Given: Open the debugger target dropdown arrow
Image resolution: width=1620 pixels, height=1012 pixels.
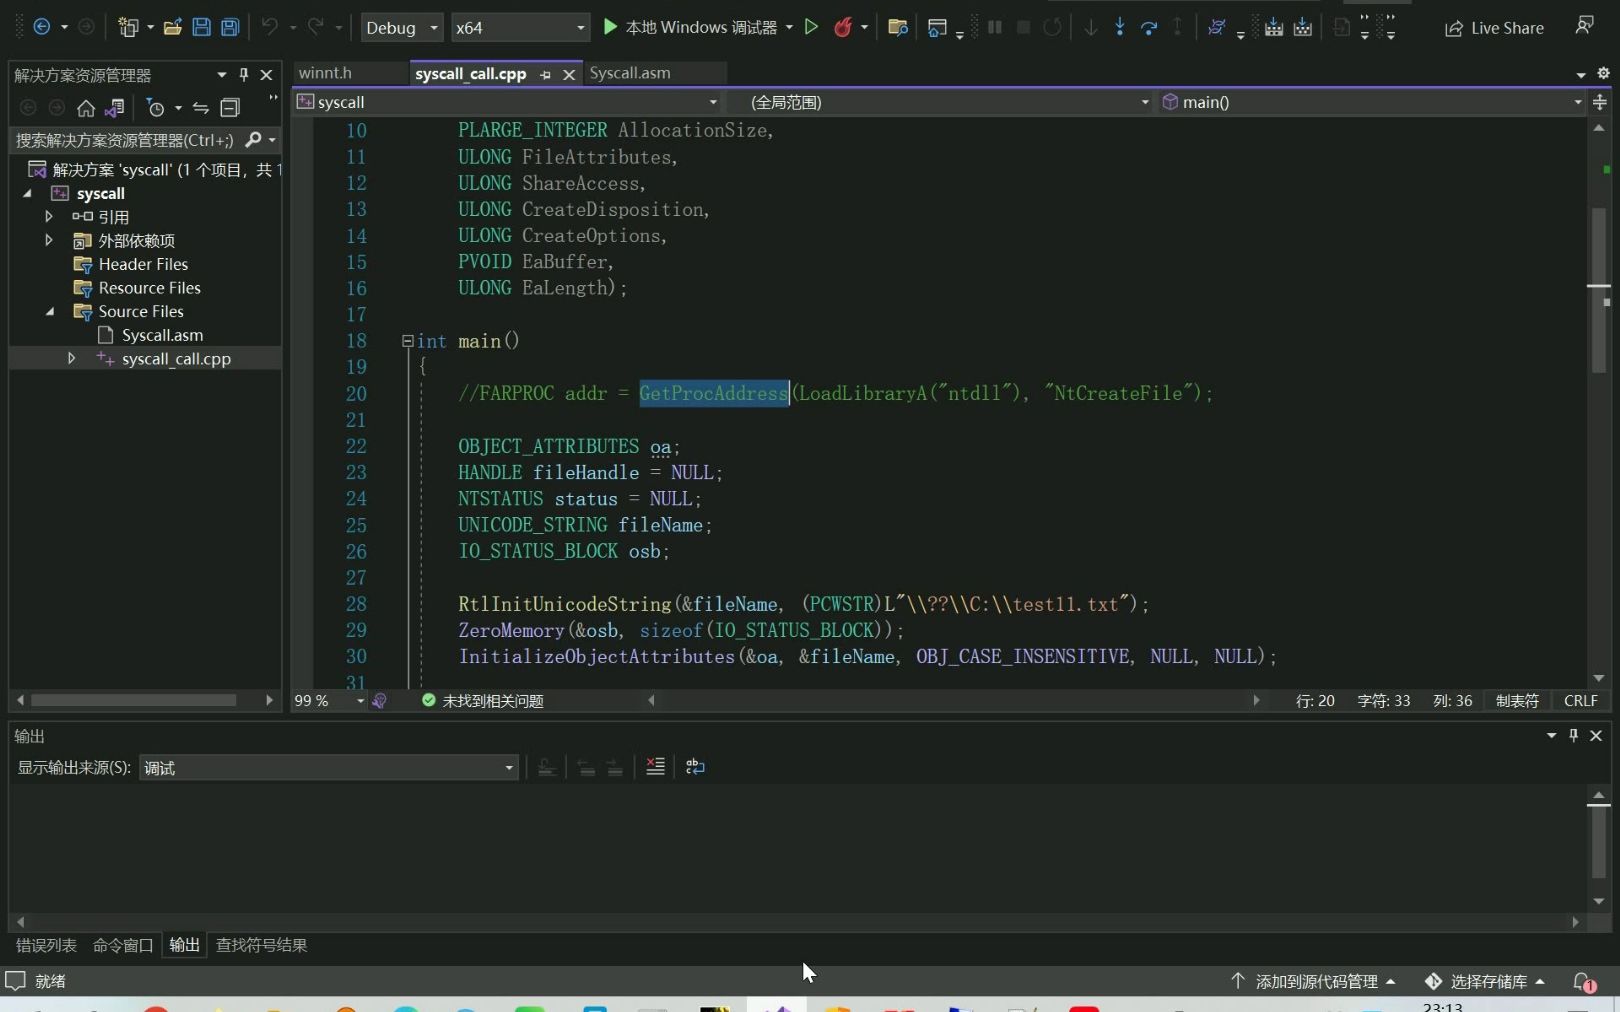Looking at the screenshot, I should pos(789,27).
